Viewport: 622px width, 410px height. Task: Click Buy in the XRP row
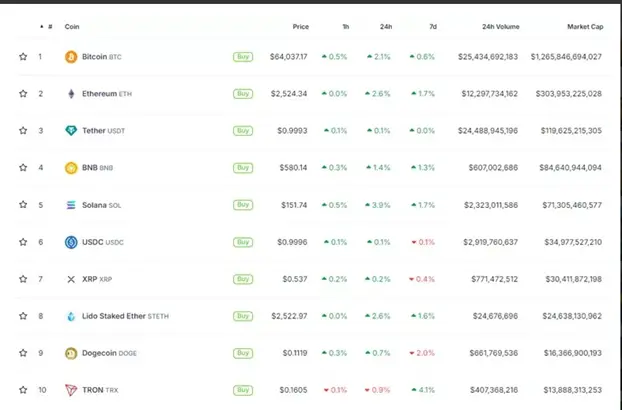pyautogui.click(x=243, y=279)
